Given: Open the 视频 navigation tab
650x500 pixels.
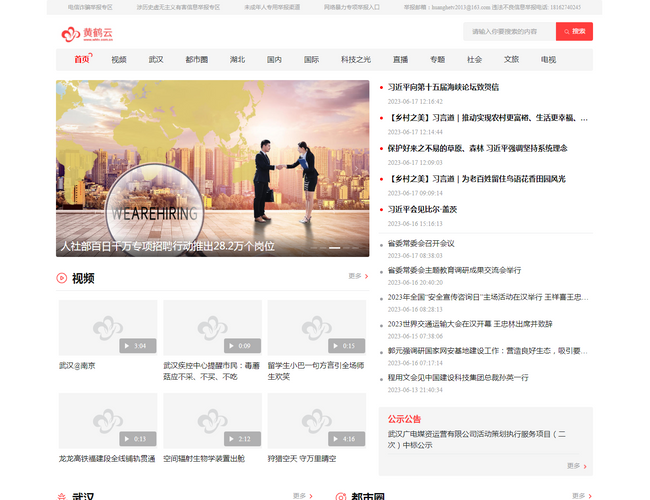Looking at the screenshot, I should tap(119, 60).
